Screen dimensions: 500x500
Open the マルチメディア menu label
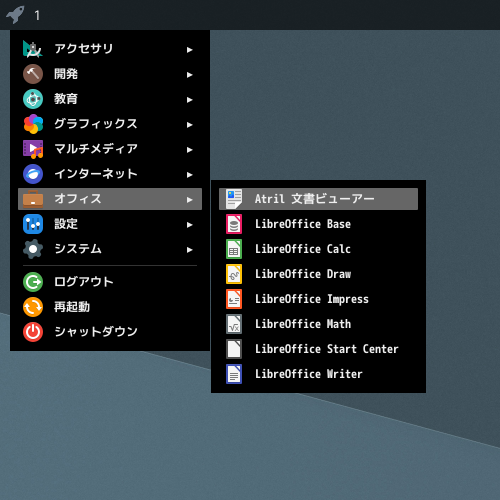(96, 149)
